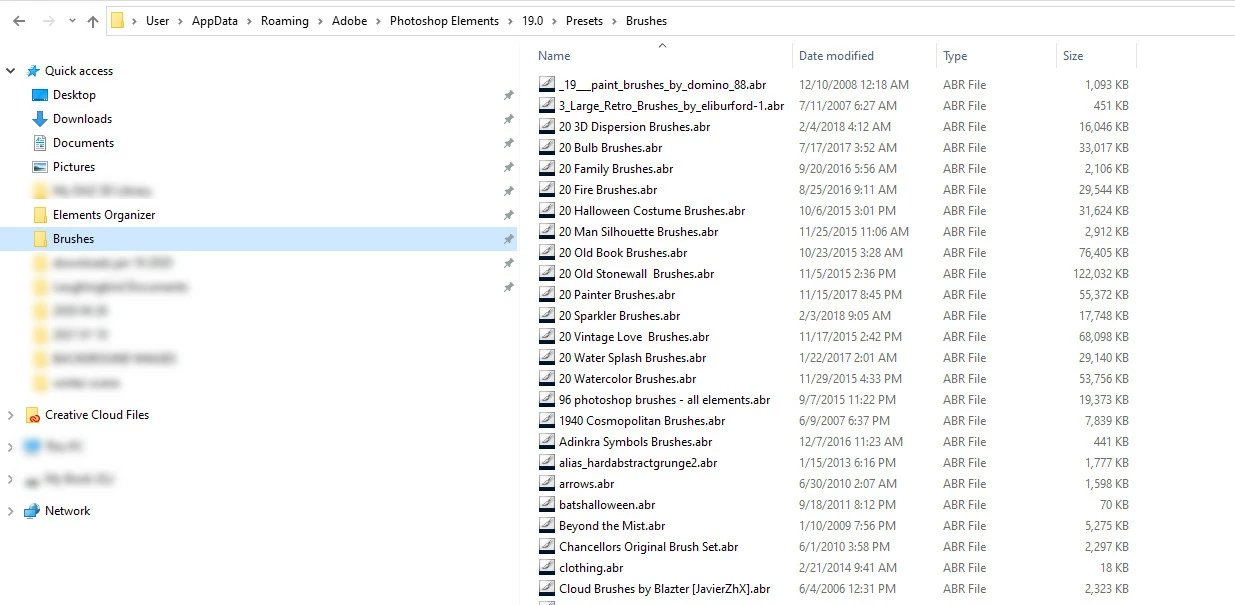Click file icon of 20 Sparkler Brushes.abr
Image resolution: width=1235 pixels, height=605 pixels.
(547, 316)
